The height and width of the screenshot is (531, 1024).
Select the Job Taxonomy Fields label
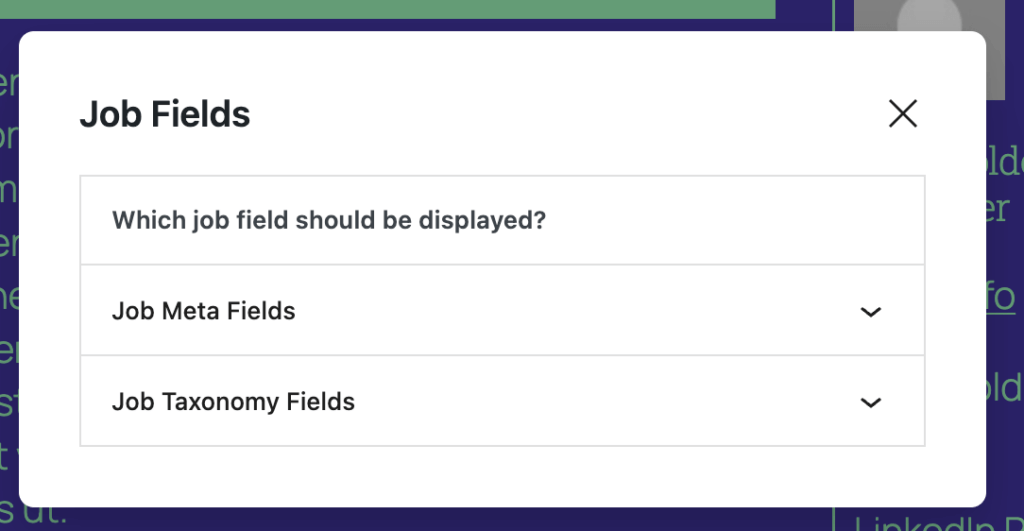[x=233, y=402]
